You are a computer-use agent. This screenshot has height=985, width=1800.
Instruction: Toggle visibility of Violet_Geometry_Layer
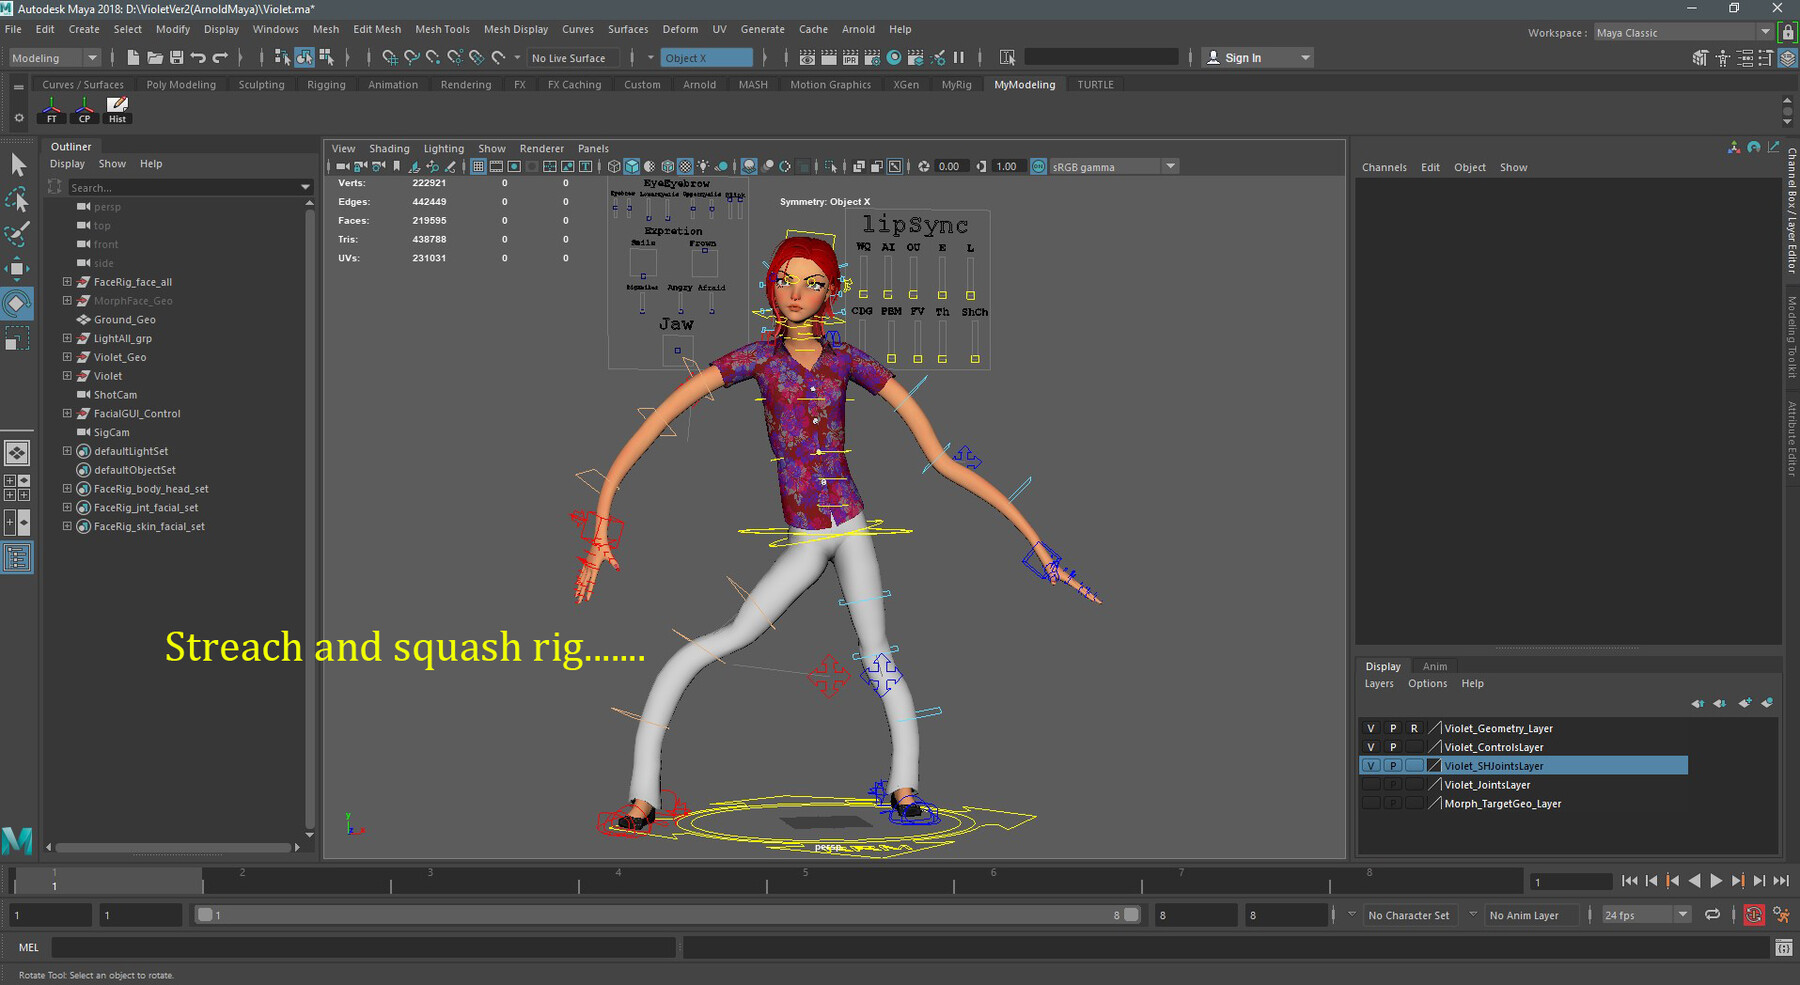tap(1370, 729)
